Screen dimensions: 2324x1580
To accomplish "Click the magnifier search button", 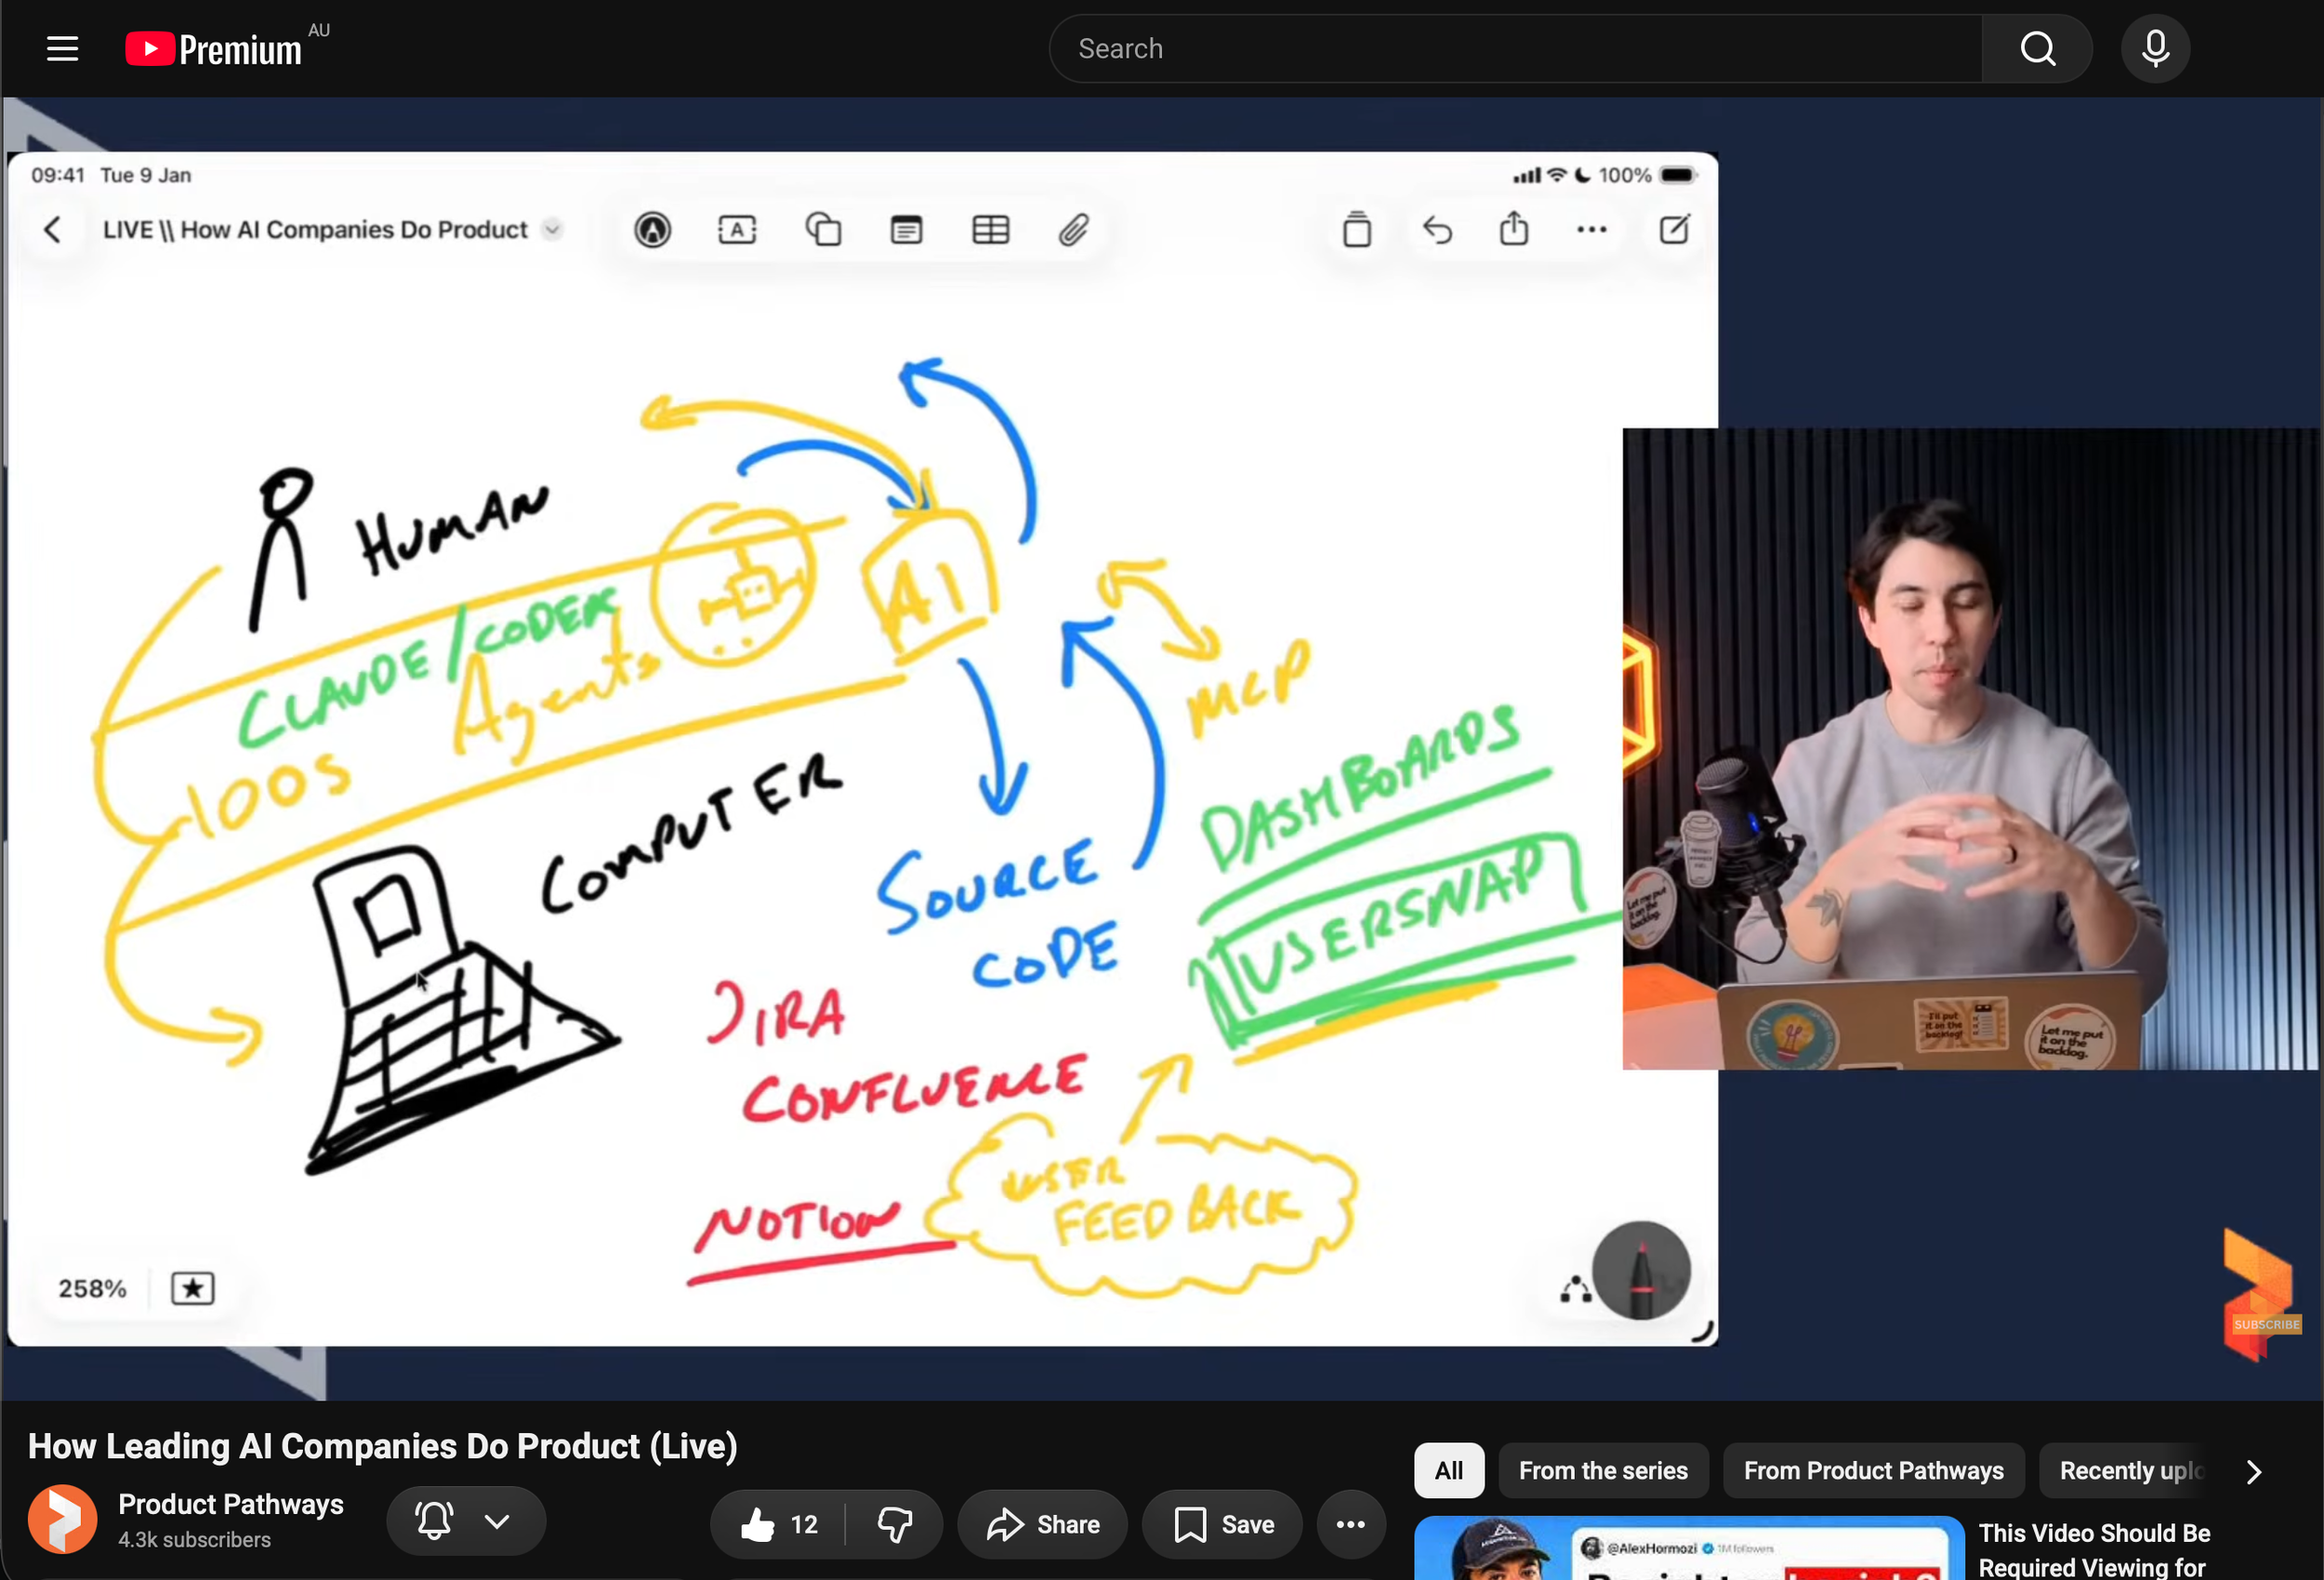I will (2037, 48).
